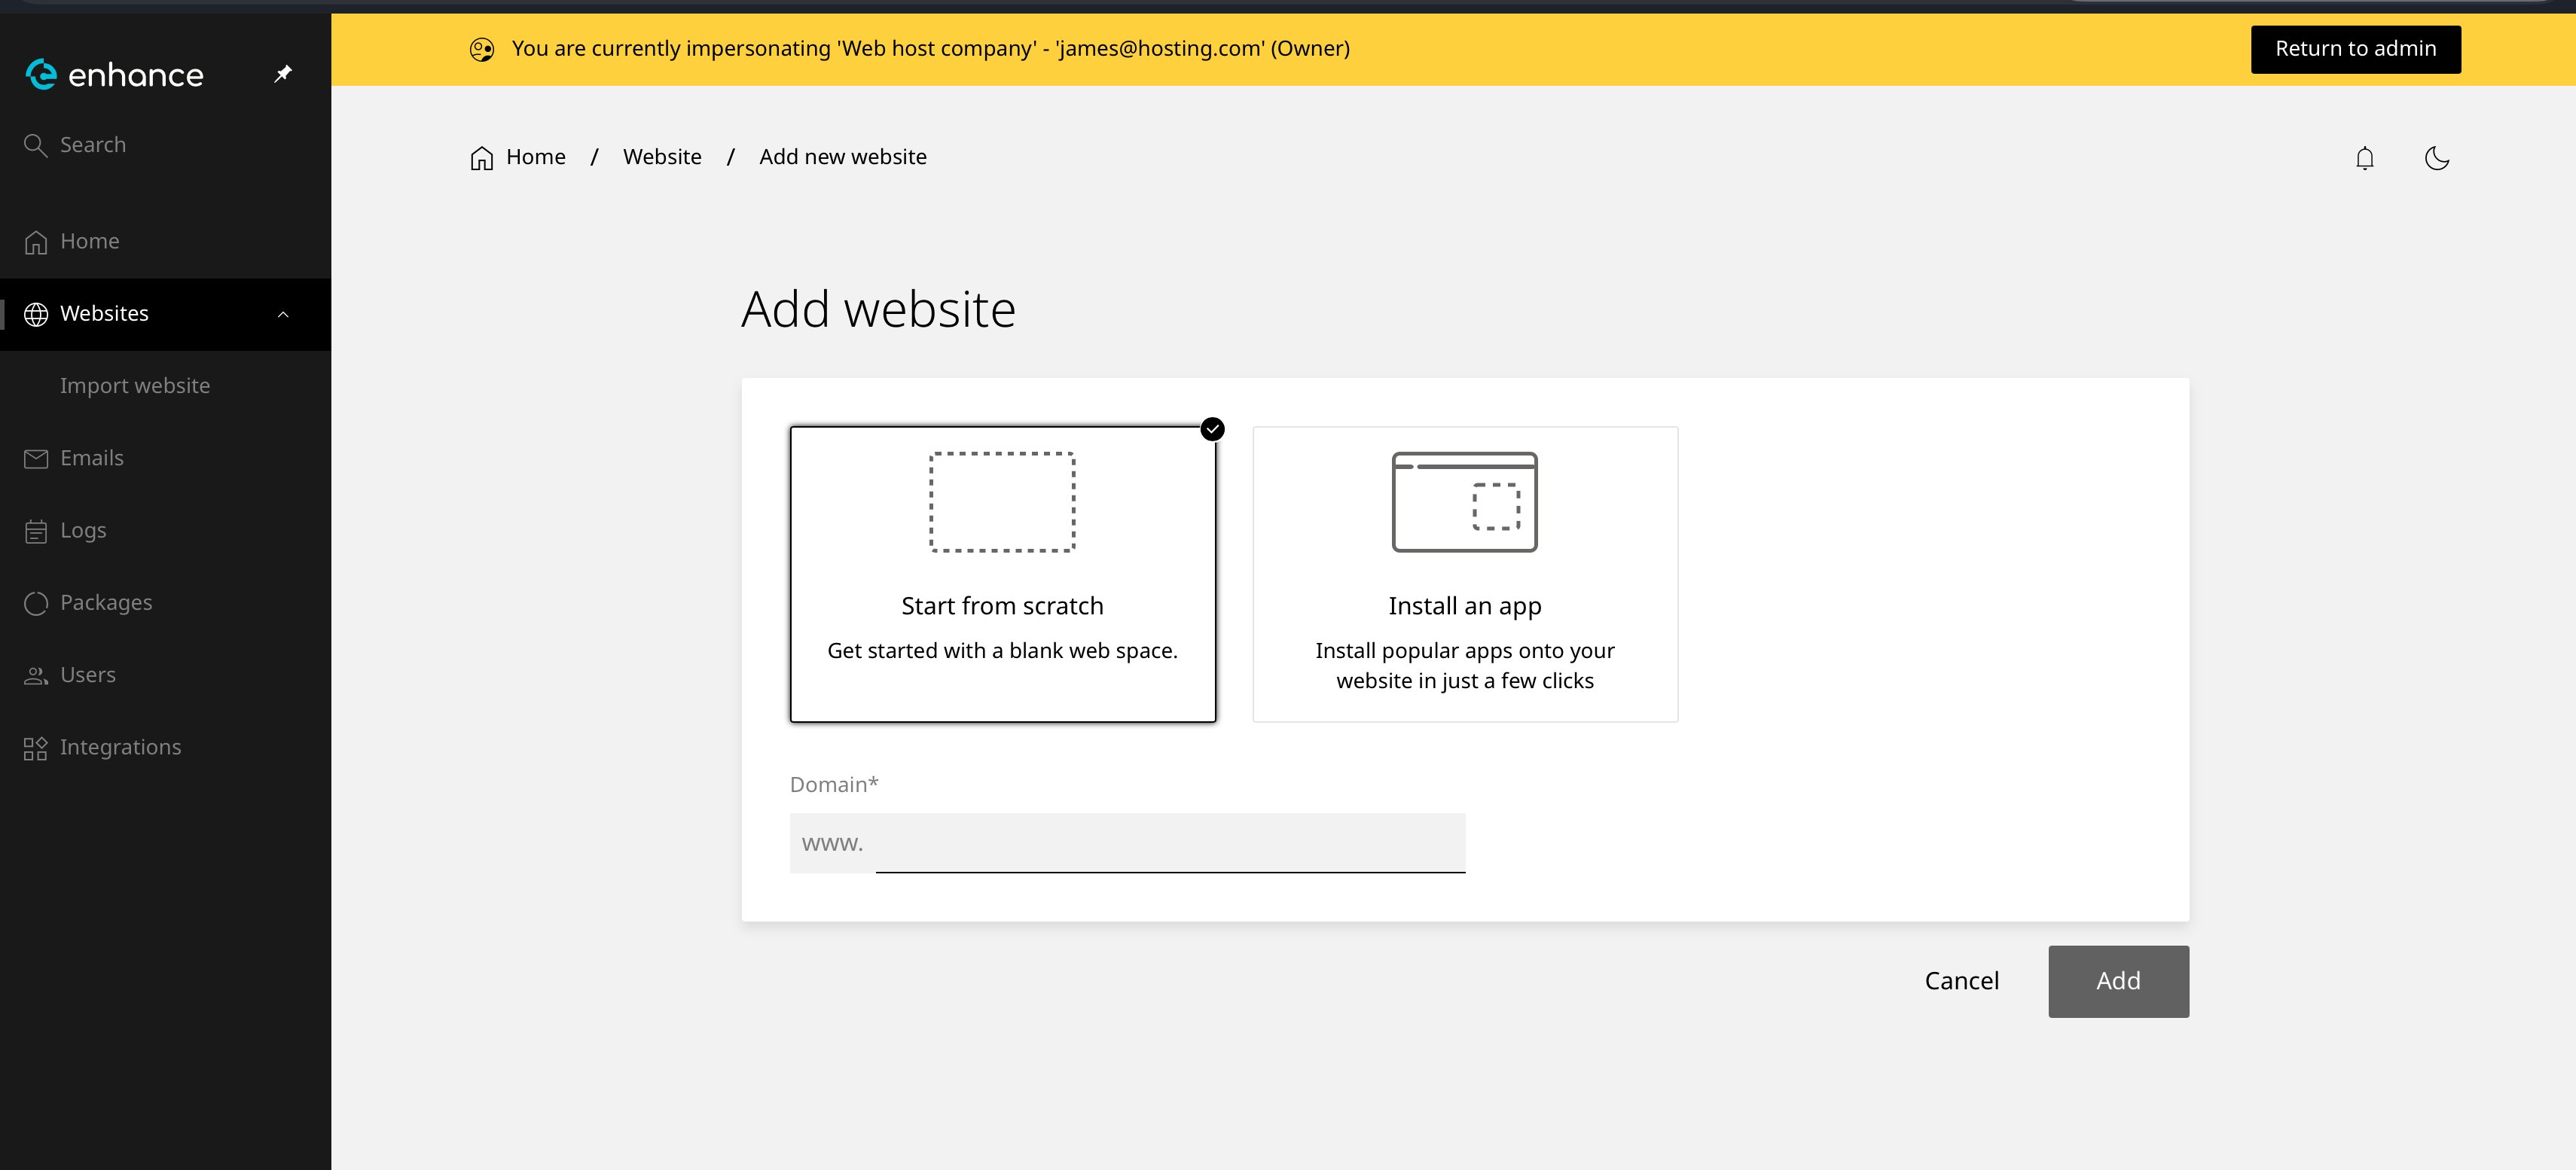Click the Website breadcrumb link
This screenshot has width=2576, height=1170.
coord(662,157)
